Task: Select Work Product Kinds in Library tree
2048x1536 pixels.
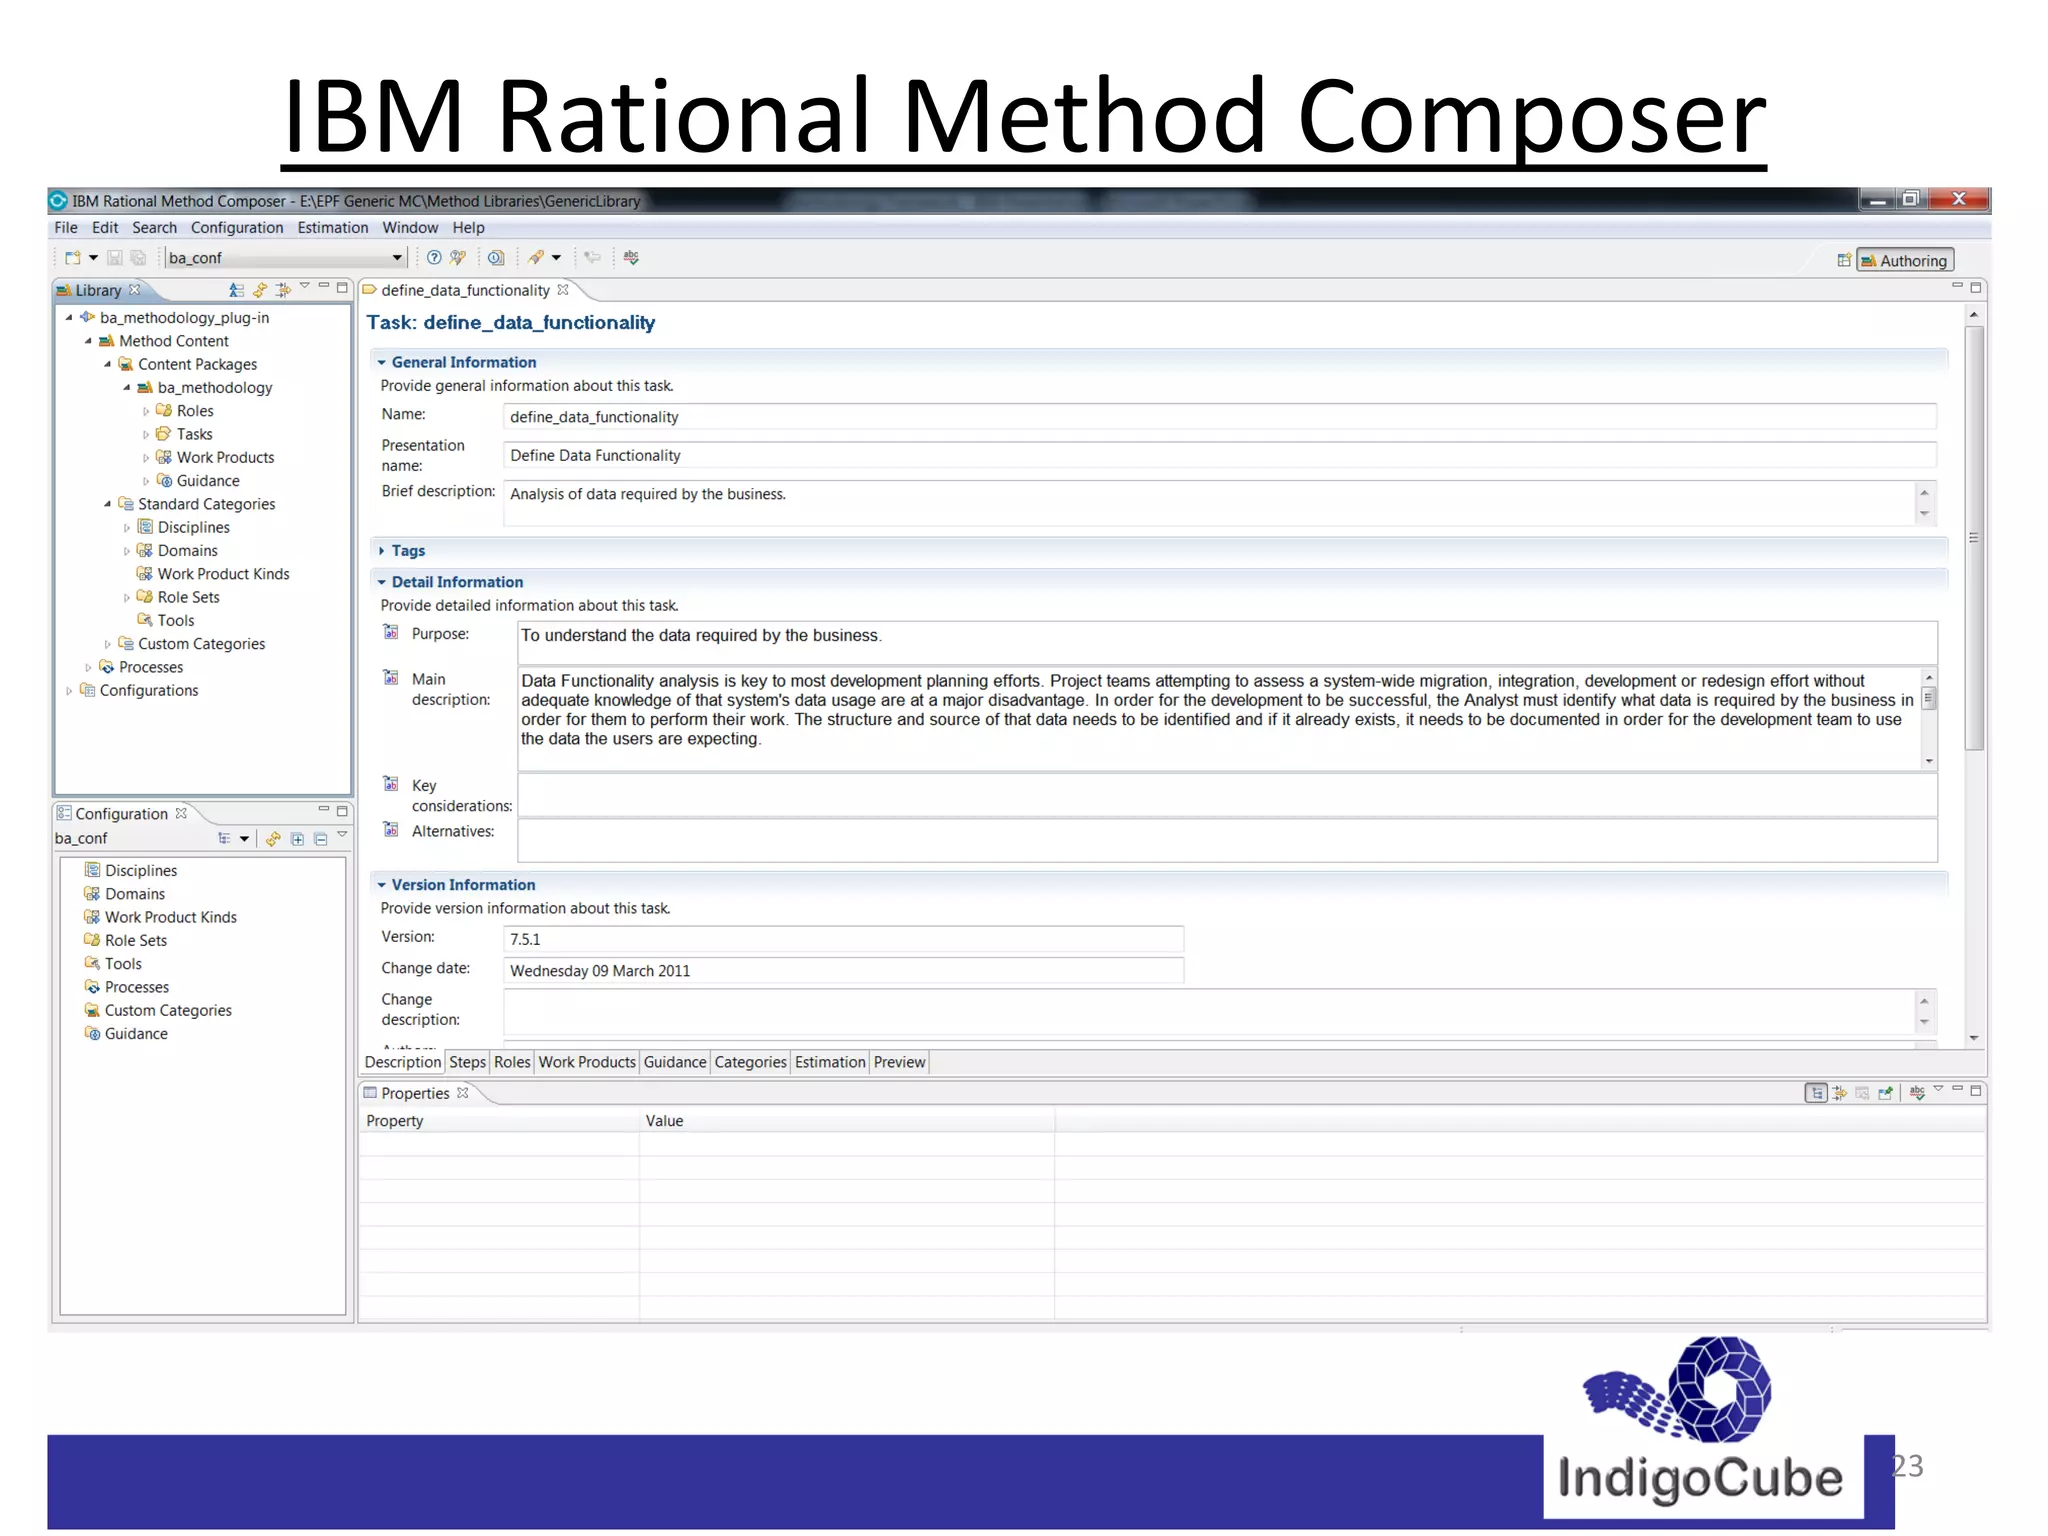Action: tap(224, 574)
